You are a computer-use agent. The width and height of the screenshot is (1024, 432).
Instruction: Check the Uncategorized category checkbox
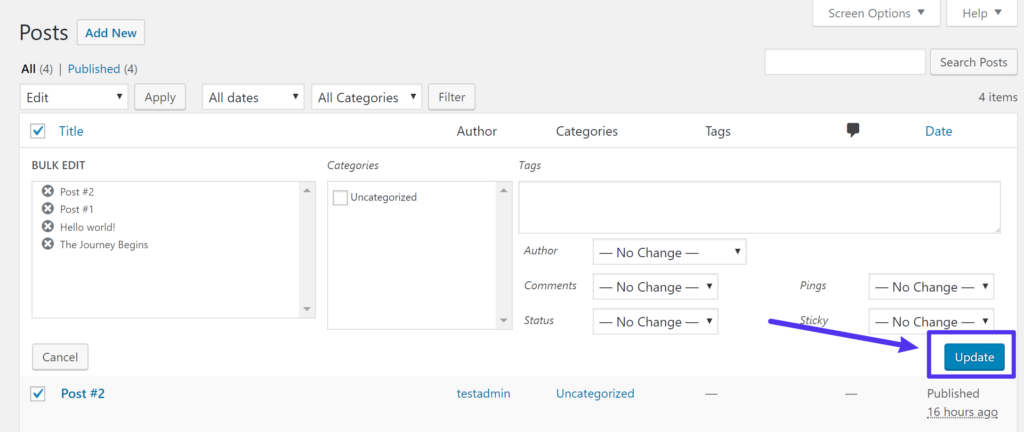pos(340,198)
